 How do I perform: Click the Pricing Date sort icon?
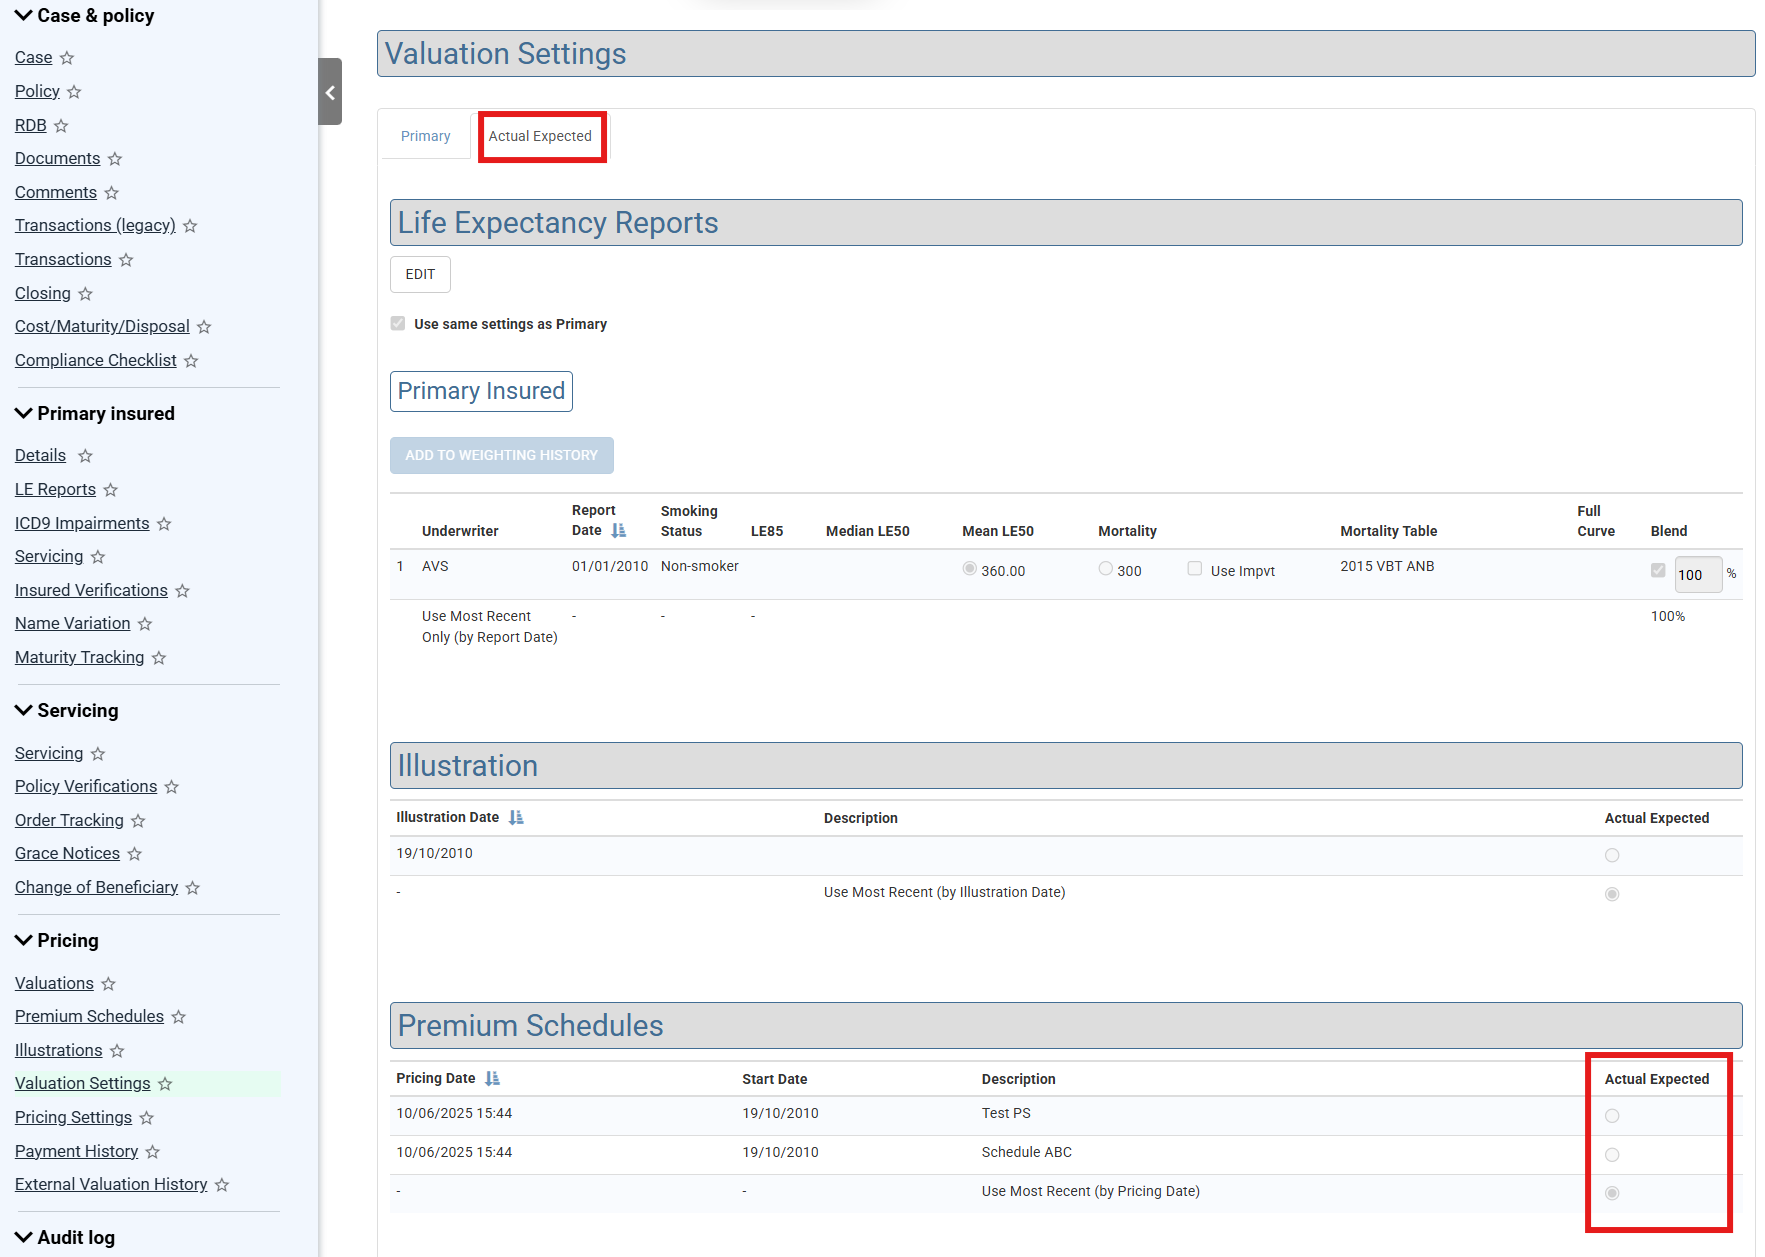(x=492, y=1079)
